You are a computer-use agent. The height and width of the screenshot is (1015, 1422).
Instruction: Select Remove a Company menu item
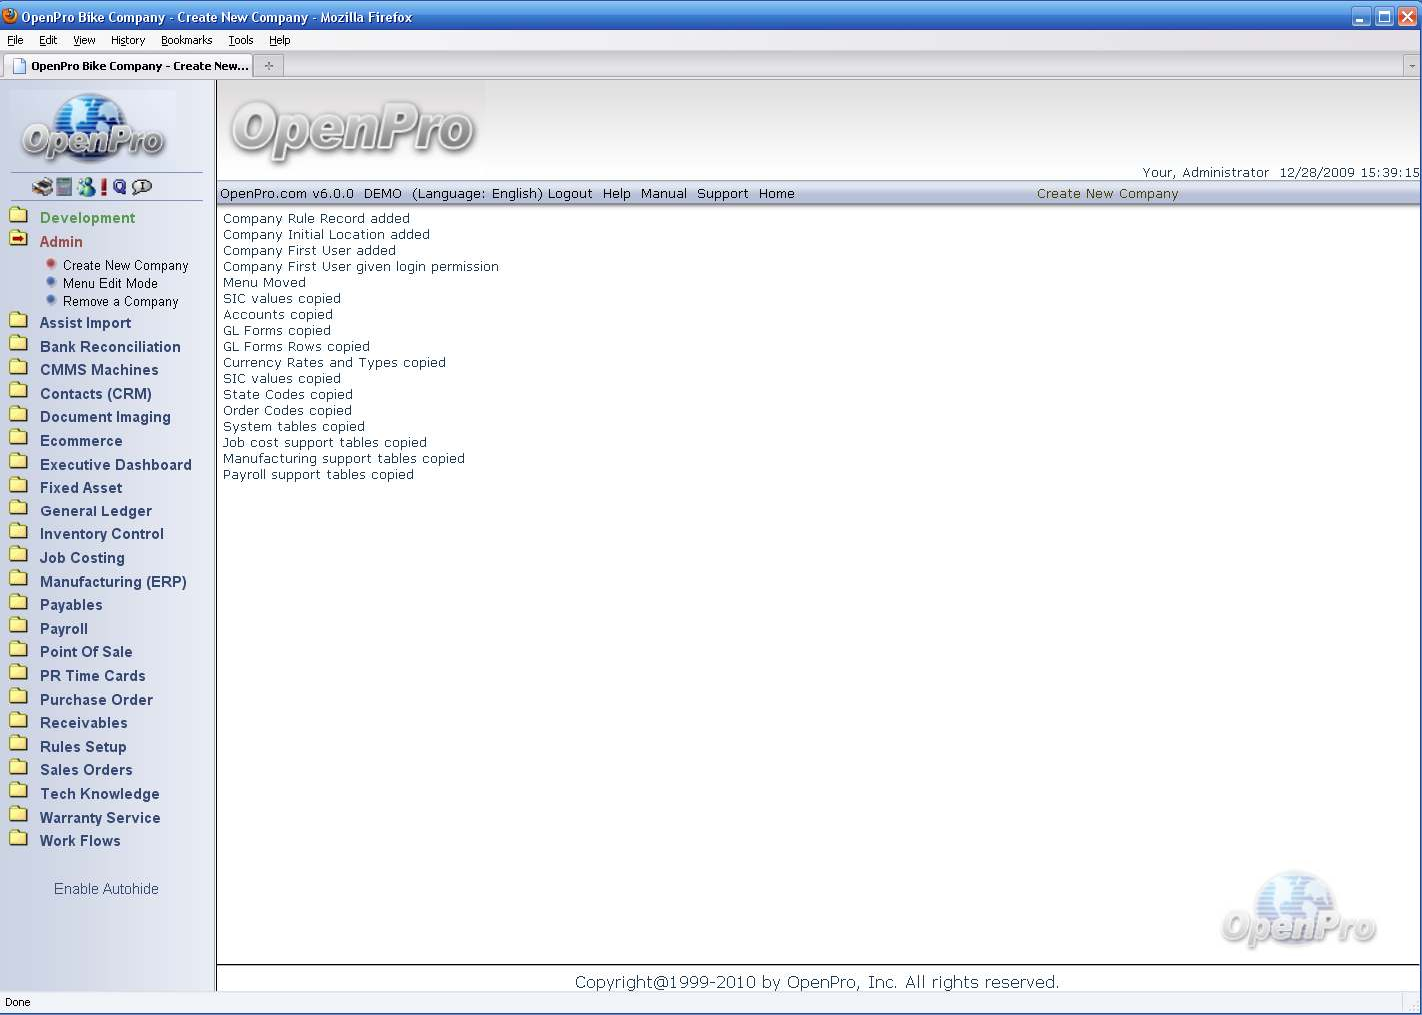tap(120, 302)
